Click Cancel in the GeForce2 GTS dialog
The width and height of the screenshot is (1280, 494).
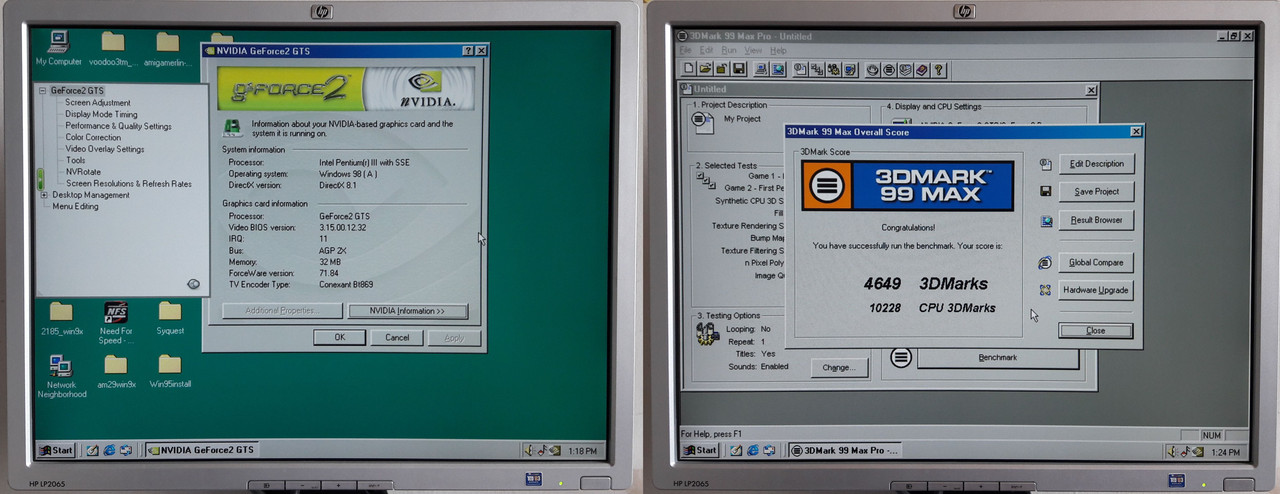pyautogui.click(x=397, y=337)
